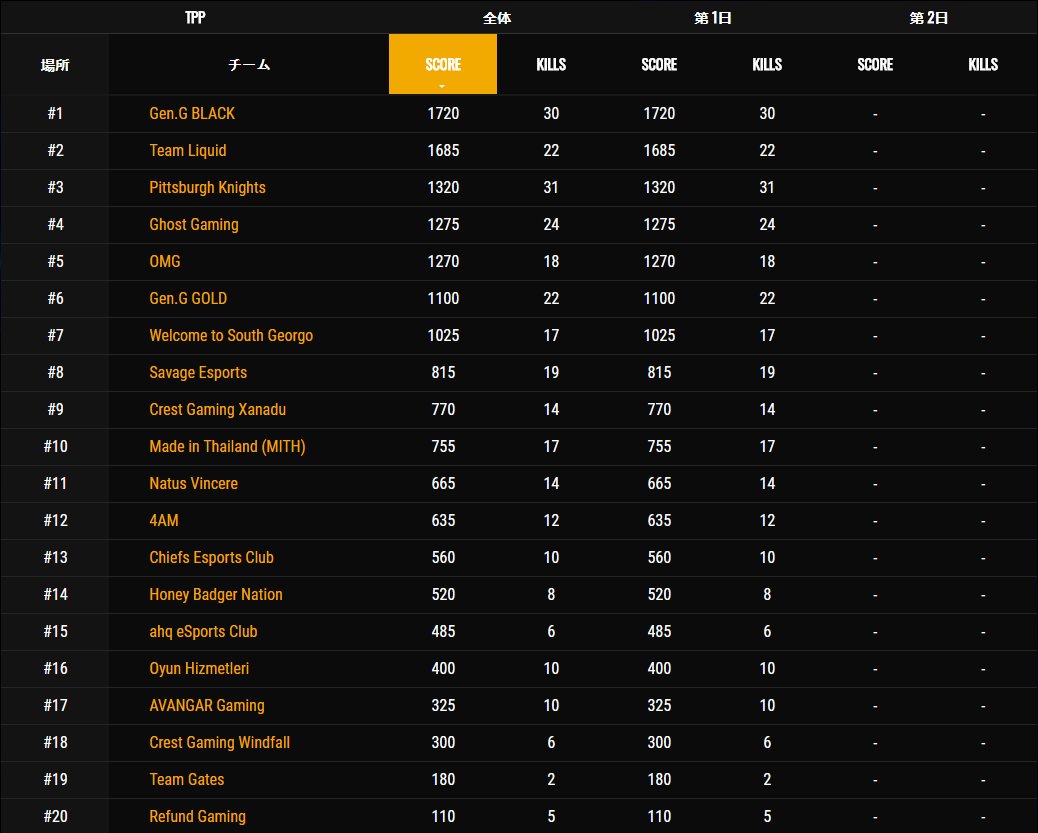Click overall score 110 for Refund Gaming
The image size is (1038, 833).
(x=443, y=816)
